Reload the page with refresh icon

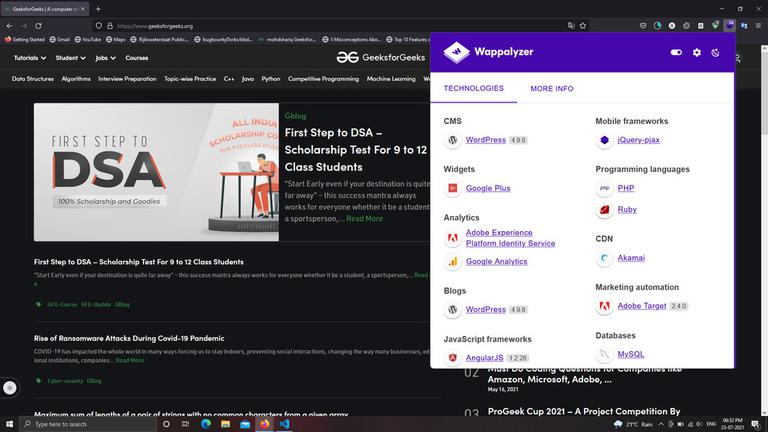point(38,26)
